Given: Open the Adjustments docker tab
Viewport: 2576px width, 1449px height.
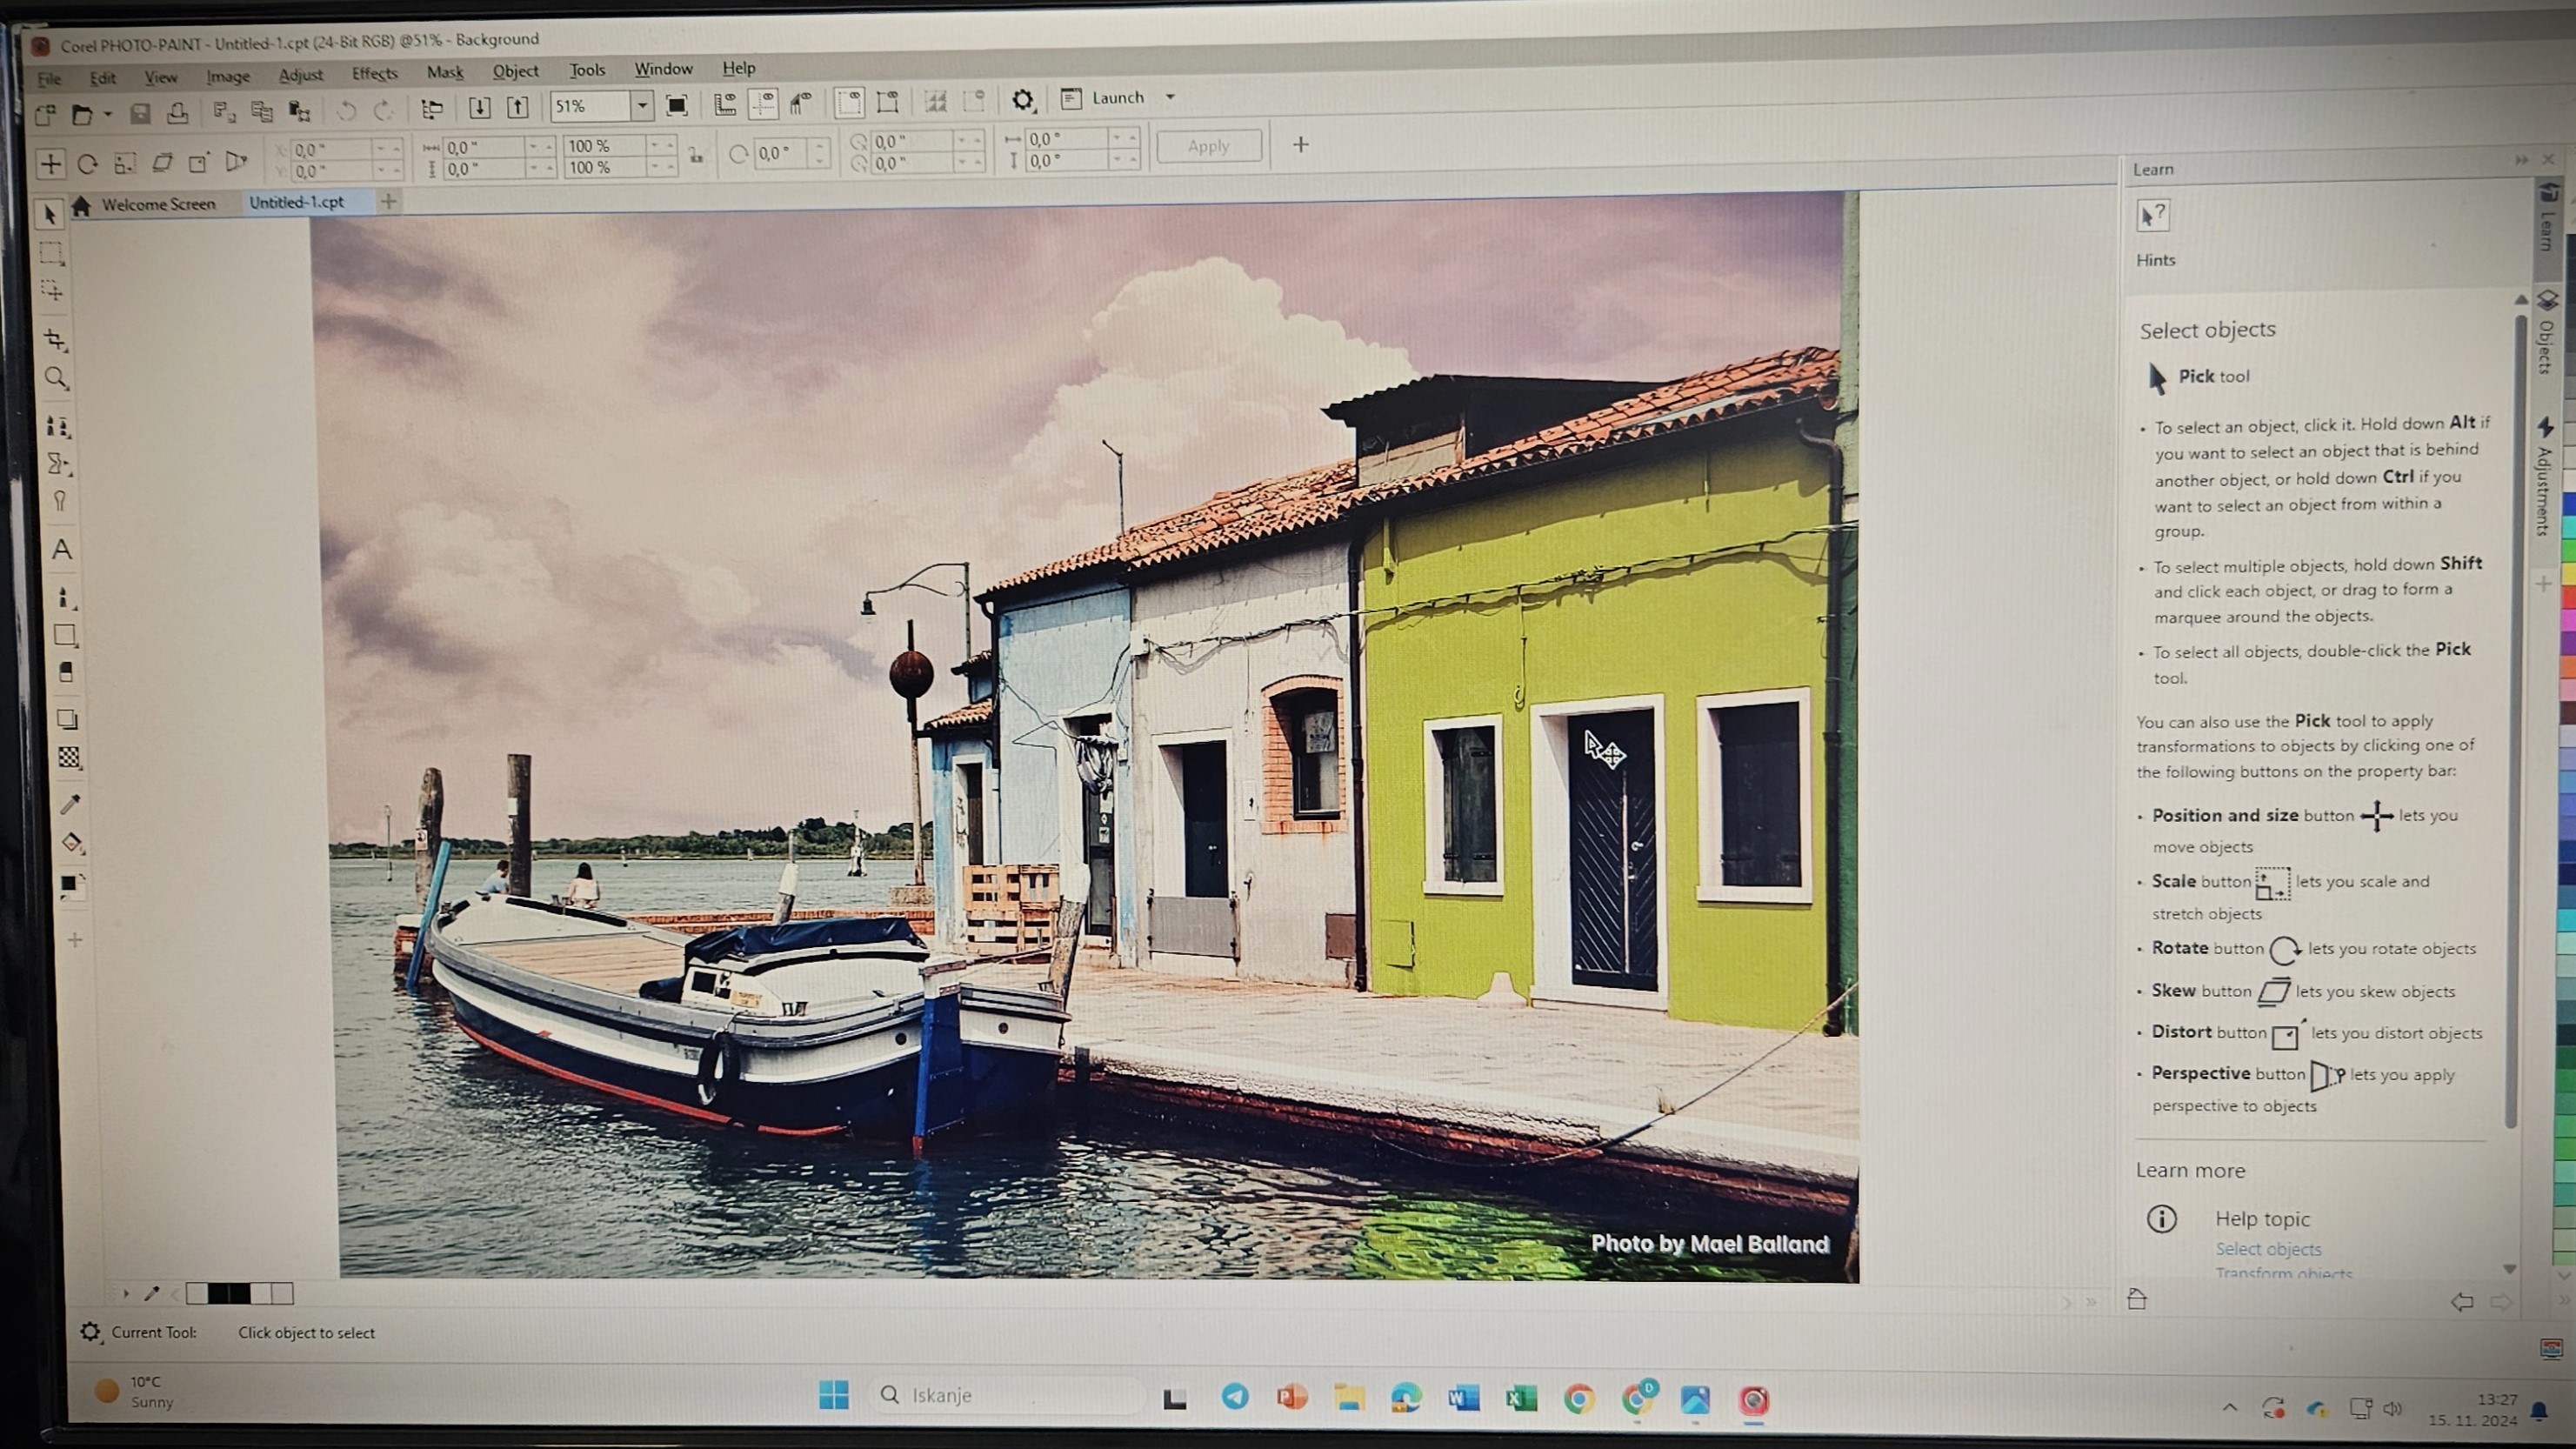Looking at the screenshot, I should pos(2545,476).
